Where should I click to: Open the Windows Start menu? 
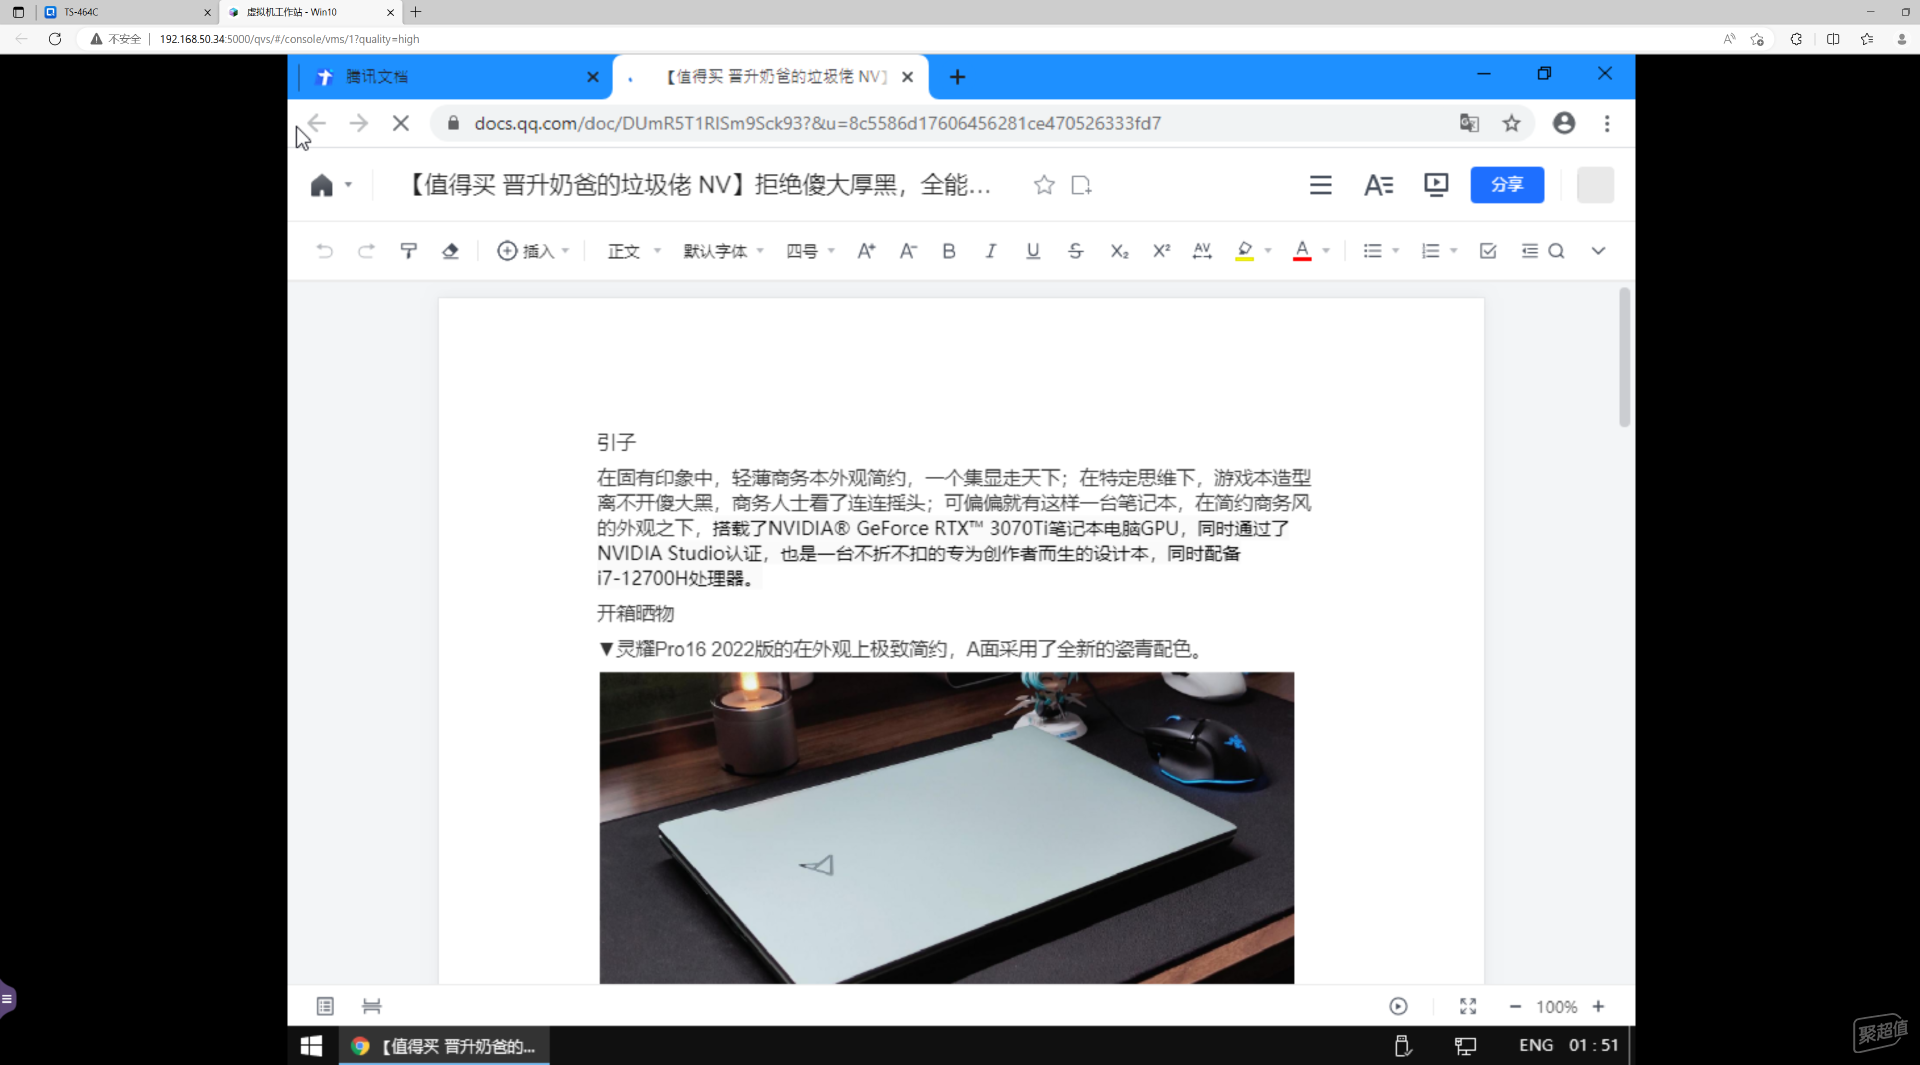point(311,1046)
